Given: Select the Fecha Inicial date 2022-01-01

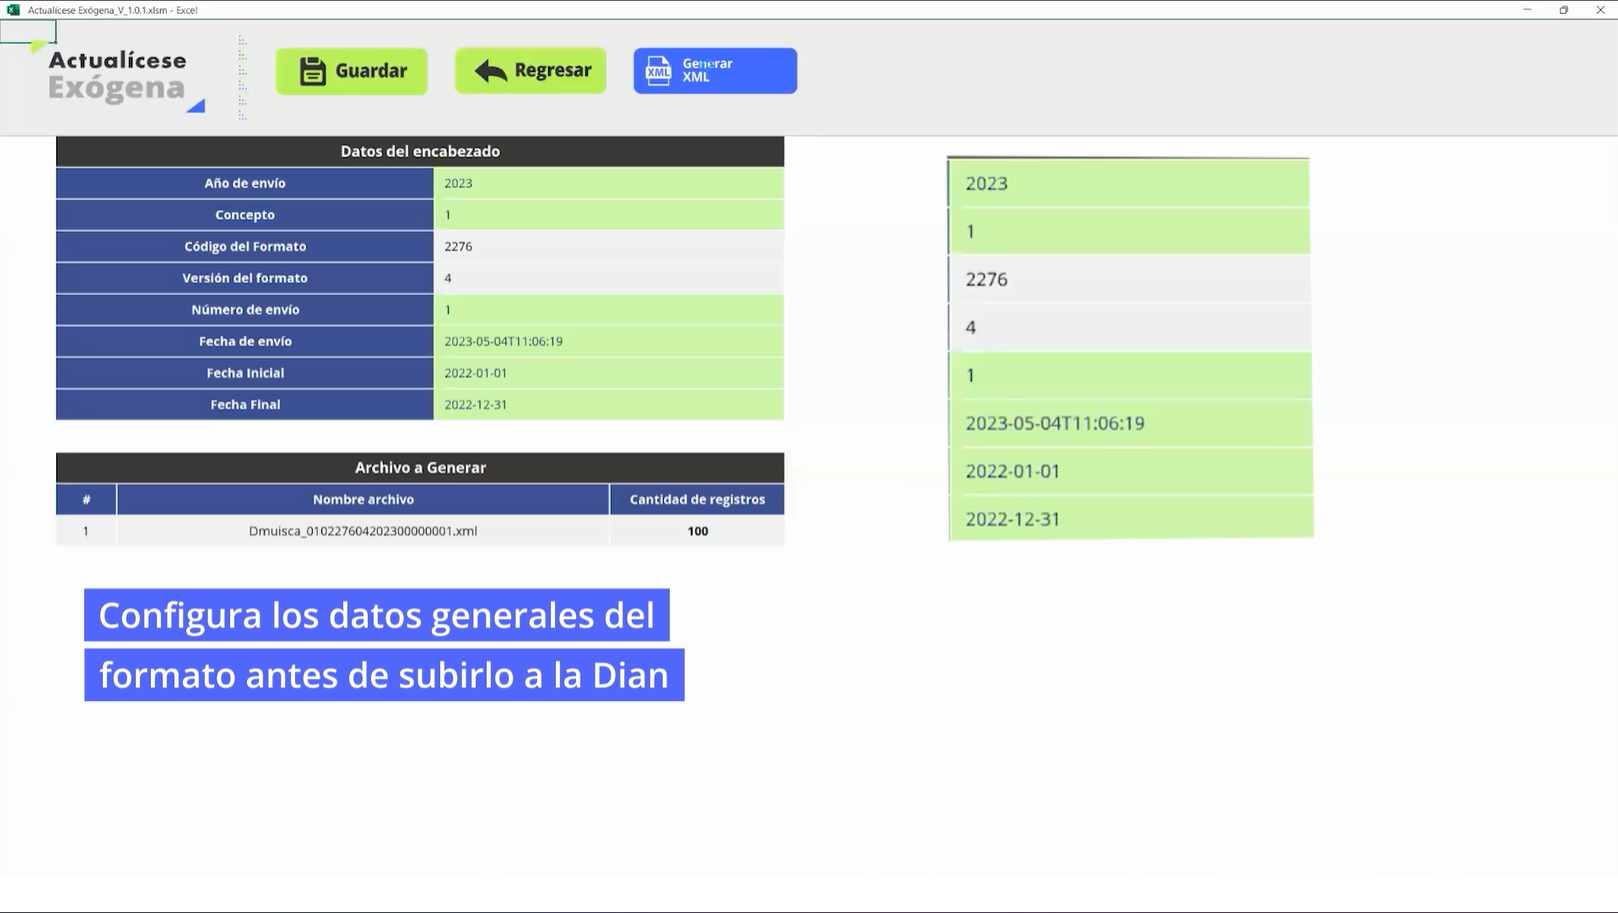Looking at the screenshot, I should tap(610, 372).
